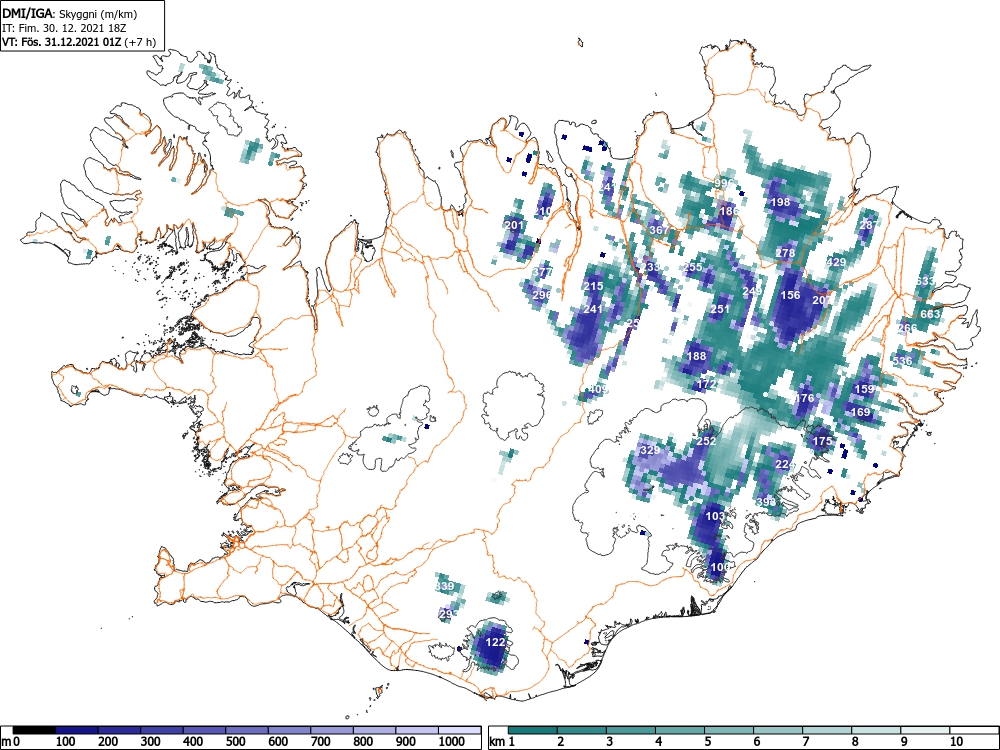Click the 377 visibility value on the map
1000x750 pixels.
541,272
